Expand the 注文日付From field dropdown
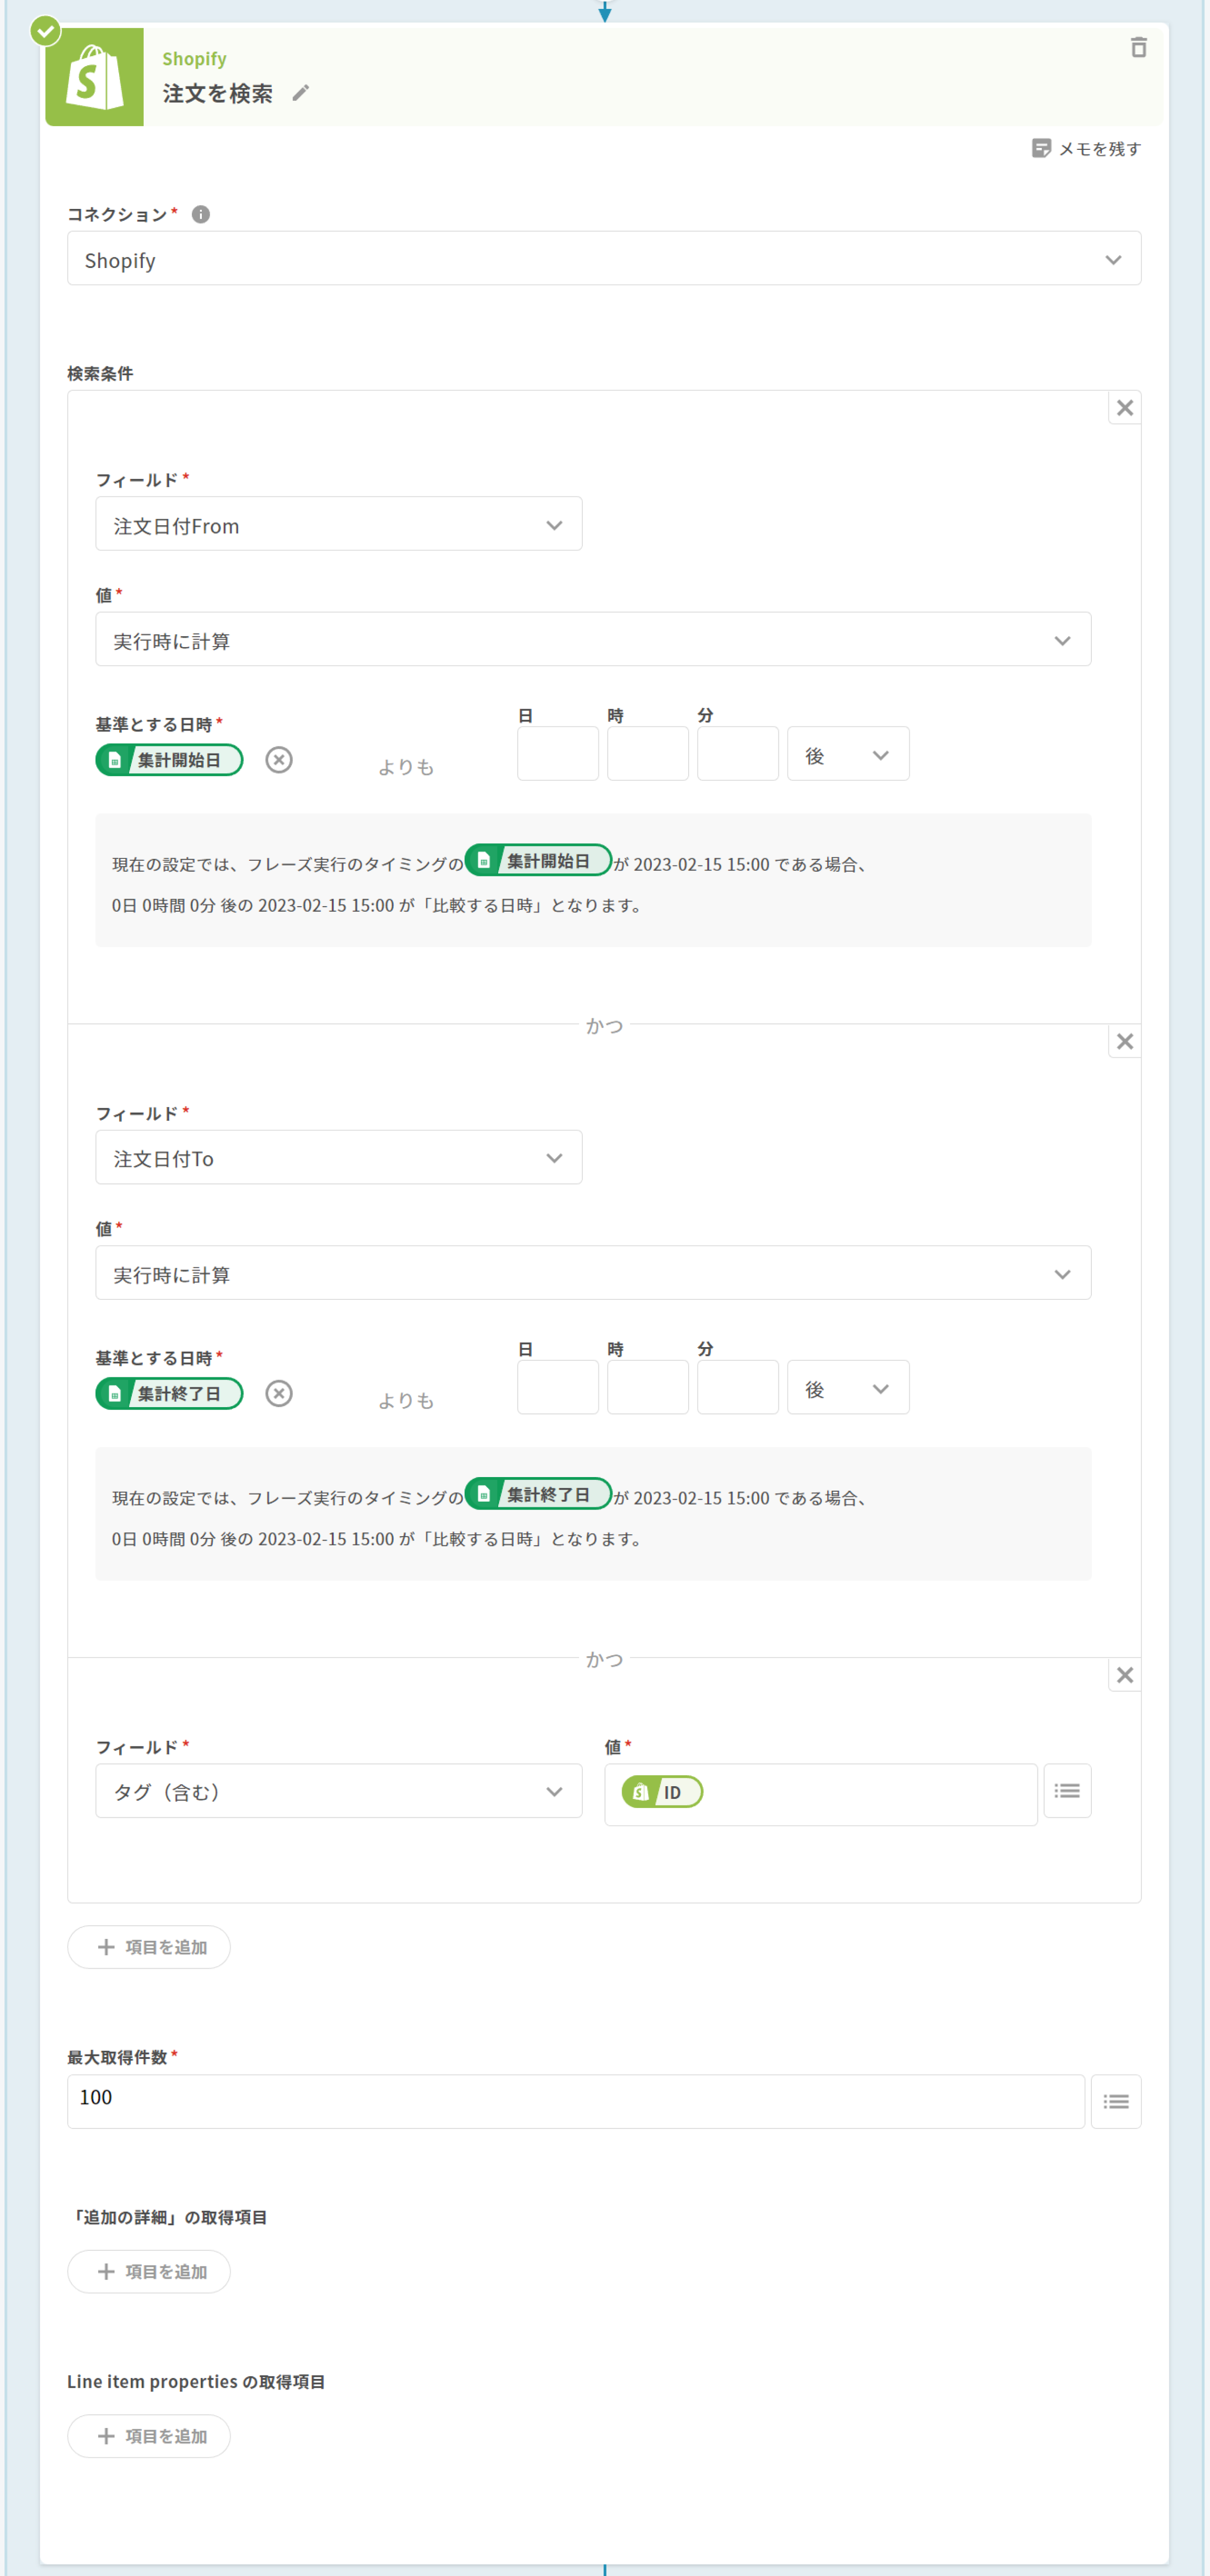Viewport: 1210px width, 2576px height. click(338, 525)
